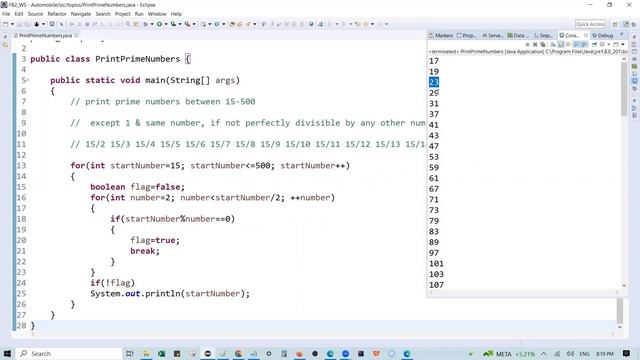The width and height of the screenshot is (640, 360).
Task: Expand the Debug dropdown arrow in toolbar
Action: pyautogui.click(x=152, y=24)
